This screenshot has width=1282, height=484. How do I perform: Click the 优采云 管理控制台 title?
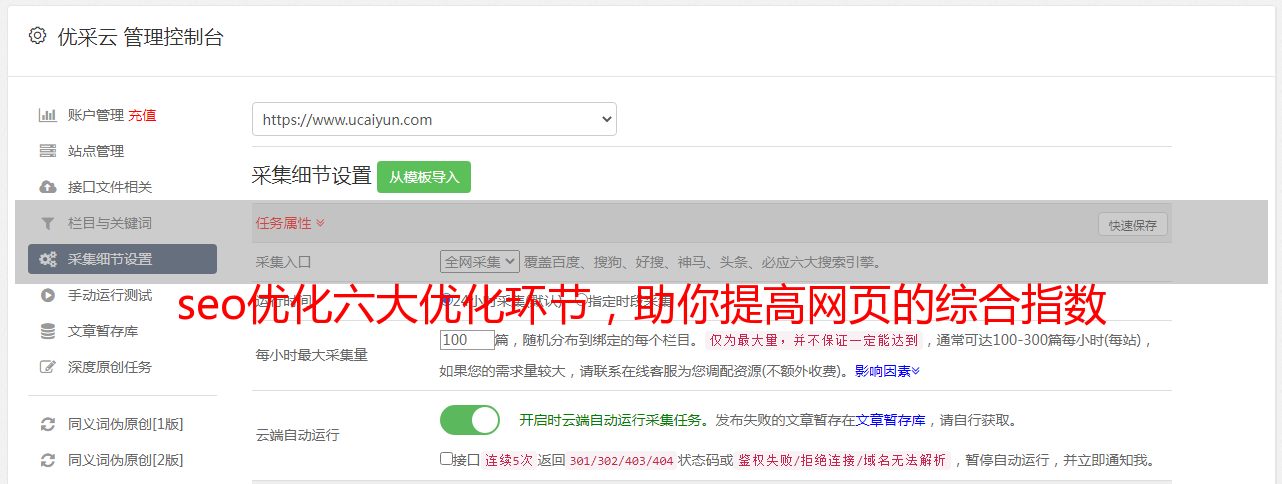click(x=141, y=37)
